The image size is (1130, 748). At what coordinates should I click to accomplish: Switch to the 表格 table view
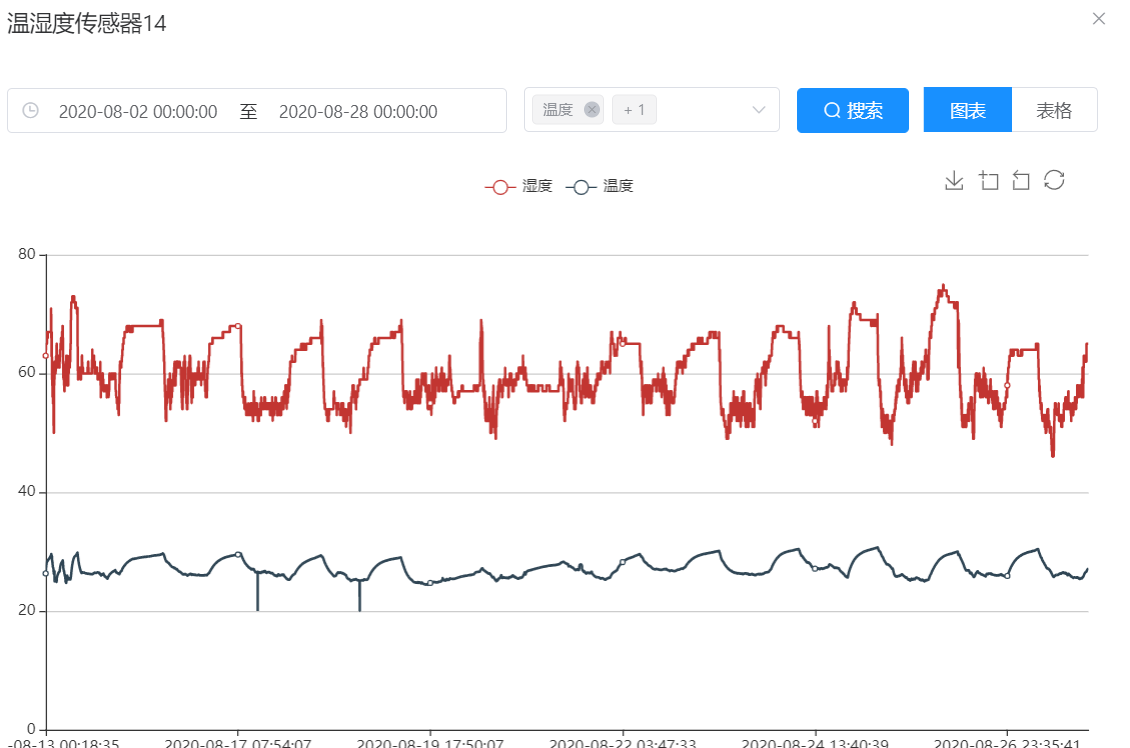(x=1054, y=110)
